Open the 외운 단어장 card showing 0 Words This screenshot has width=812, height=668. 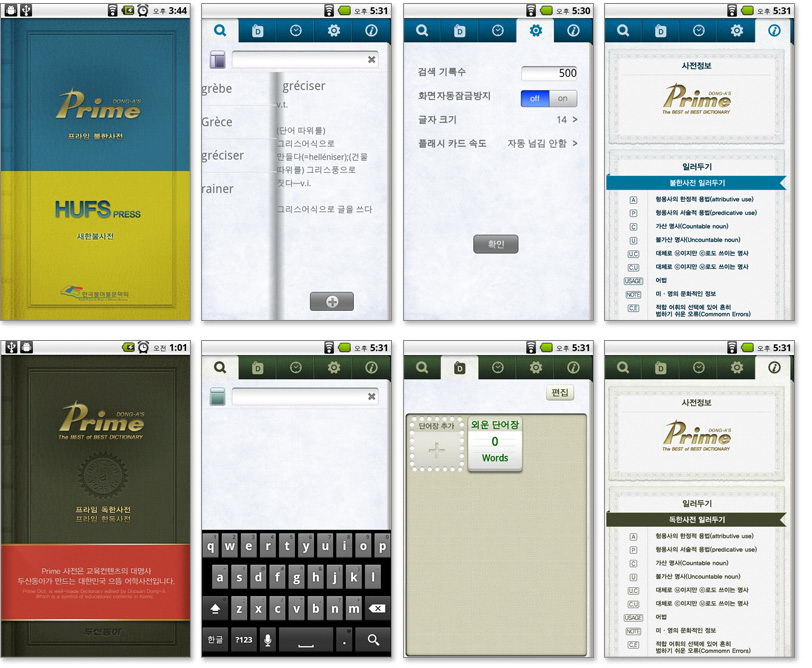coord(495,445)
